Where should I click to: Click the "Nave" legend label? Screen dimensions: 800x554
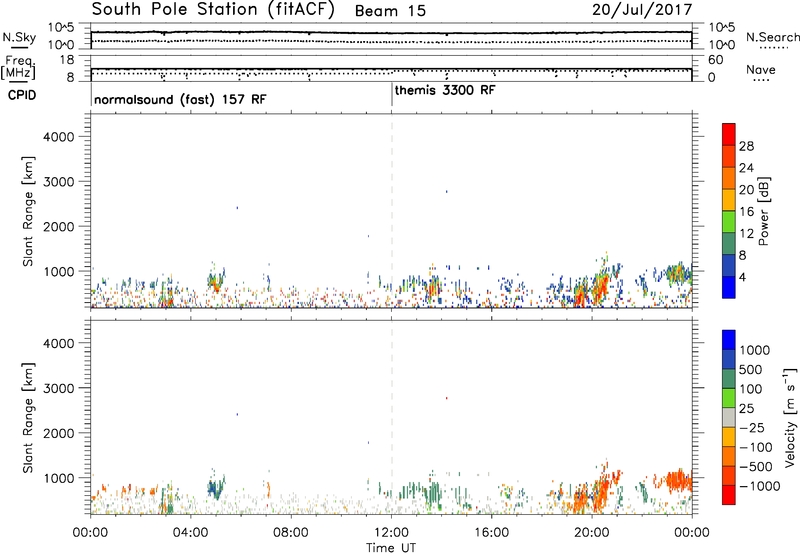pyautogui.click(x=761, y=70)
